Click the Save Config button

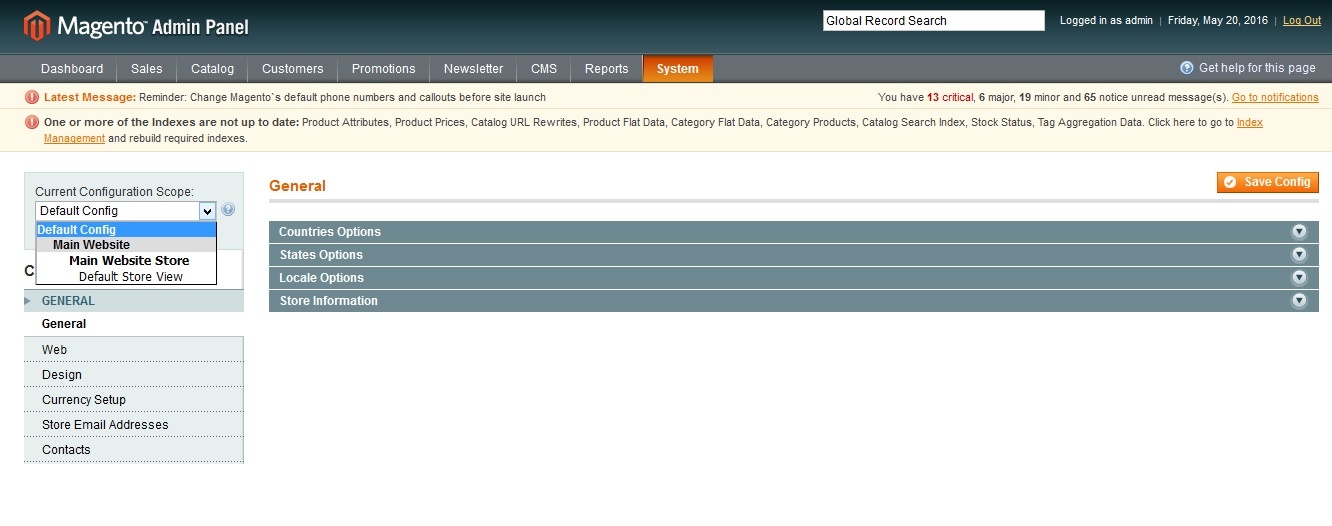pyautogui.click(x=1268, y=182)
